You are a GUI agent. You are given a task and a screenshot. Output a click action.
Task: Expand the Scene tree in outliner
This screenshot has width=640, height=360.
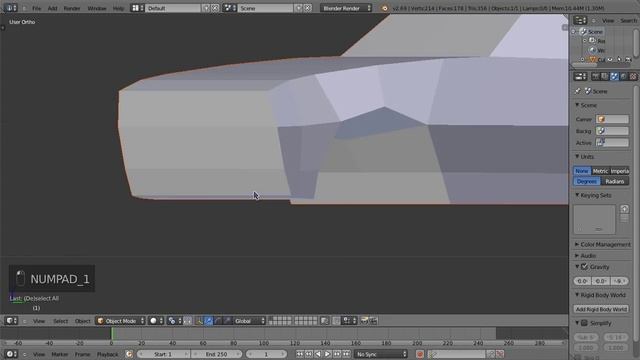[574, 31]
